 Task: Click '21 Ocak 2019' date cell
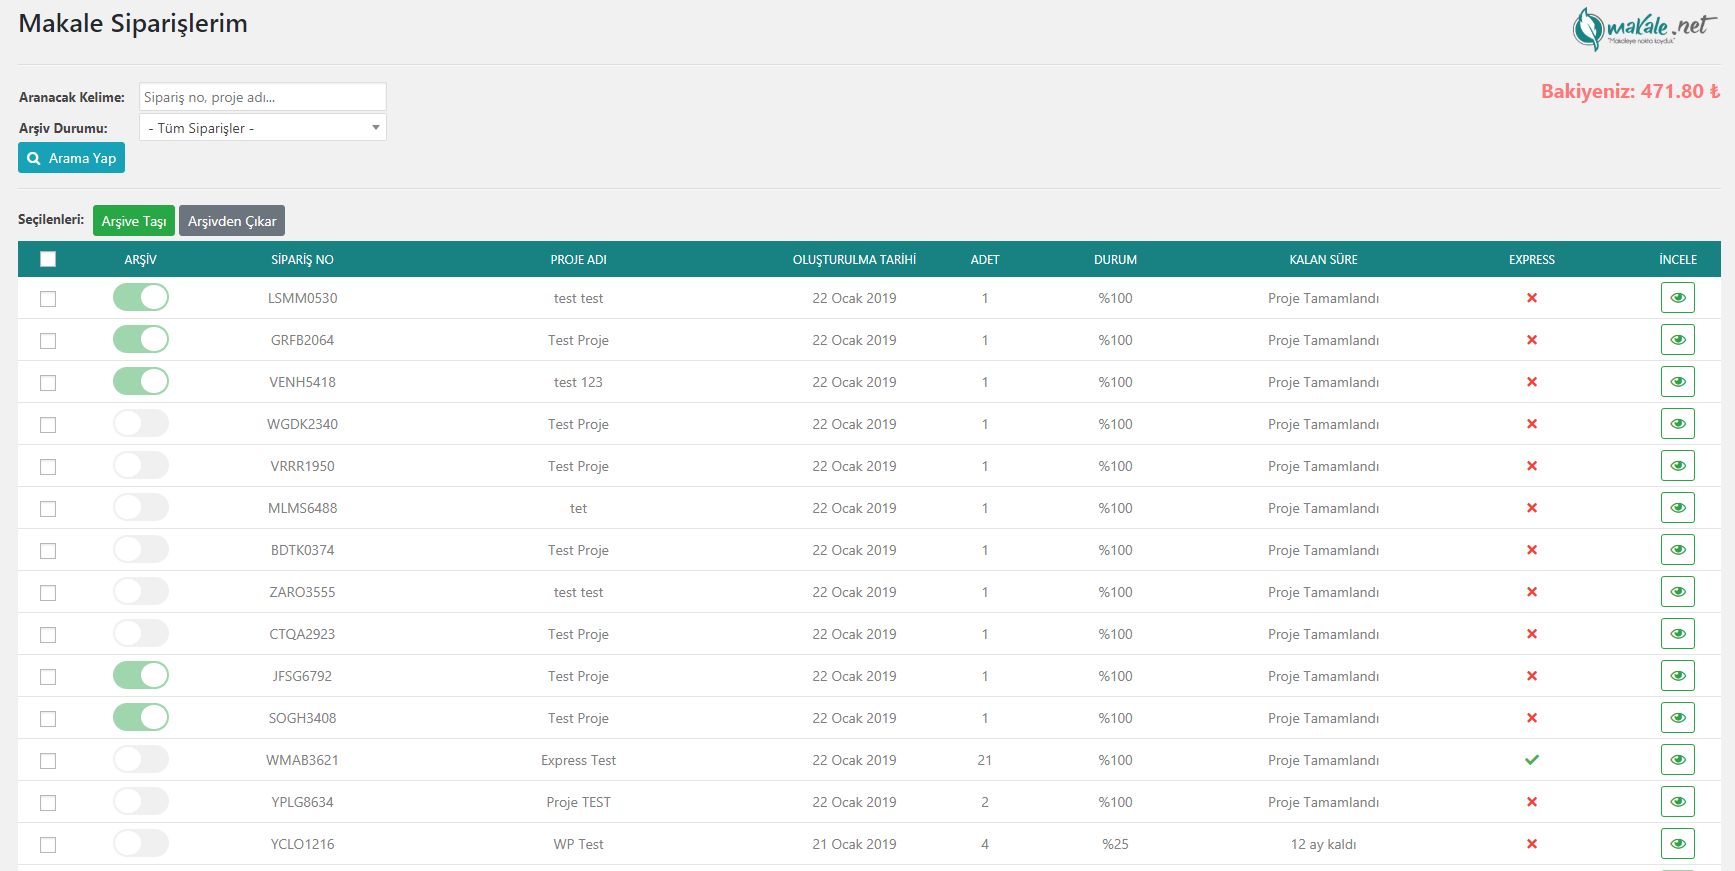click(854, 844)
